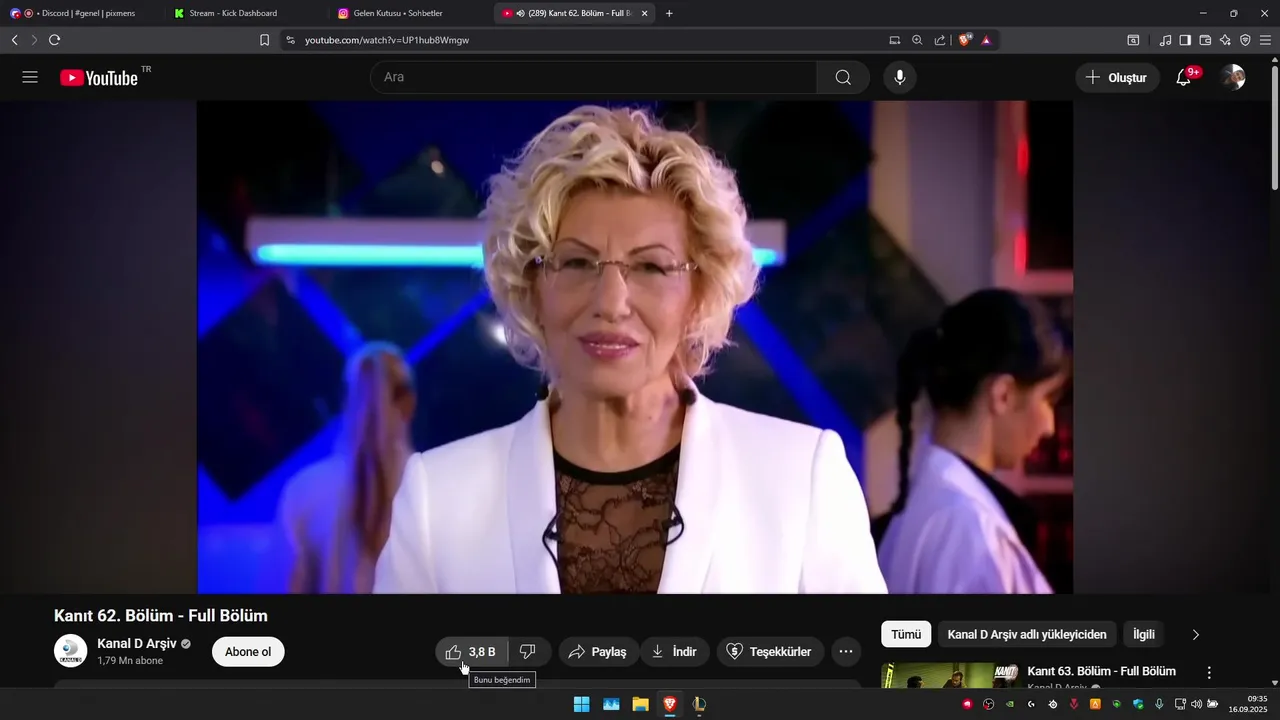Like the video with thumbs up
1280x720 pixels.
(x=472, y=652)
